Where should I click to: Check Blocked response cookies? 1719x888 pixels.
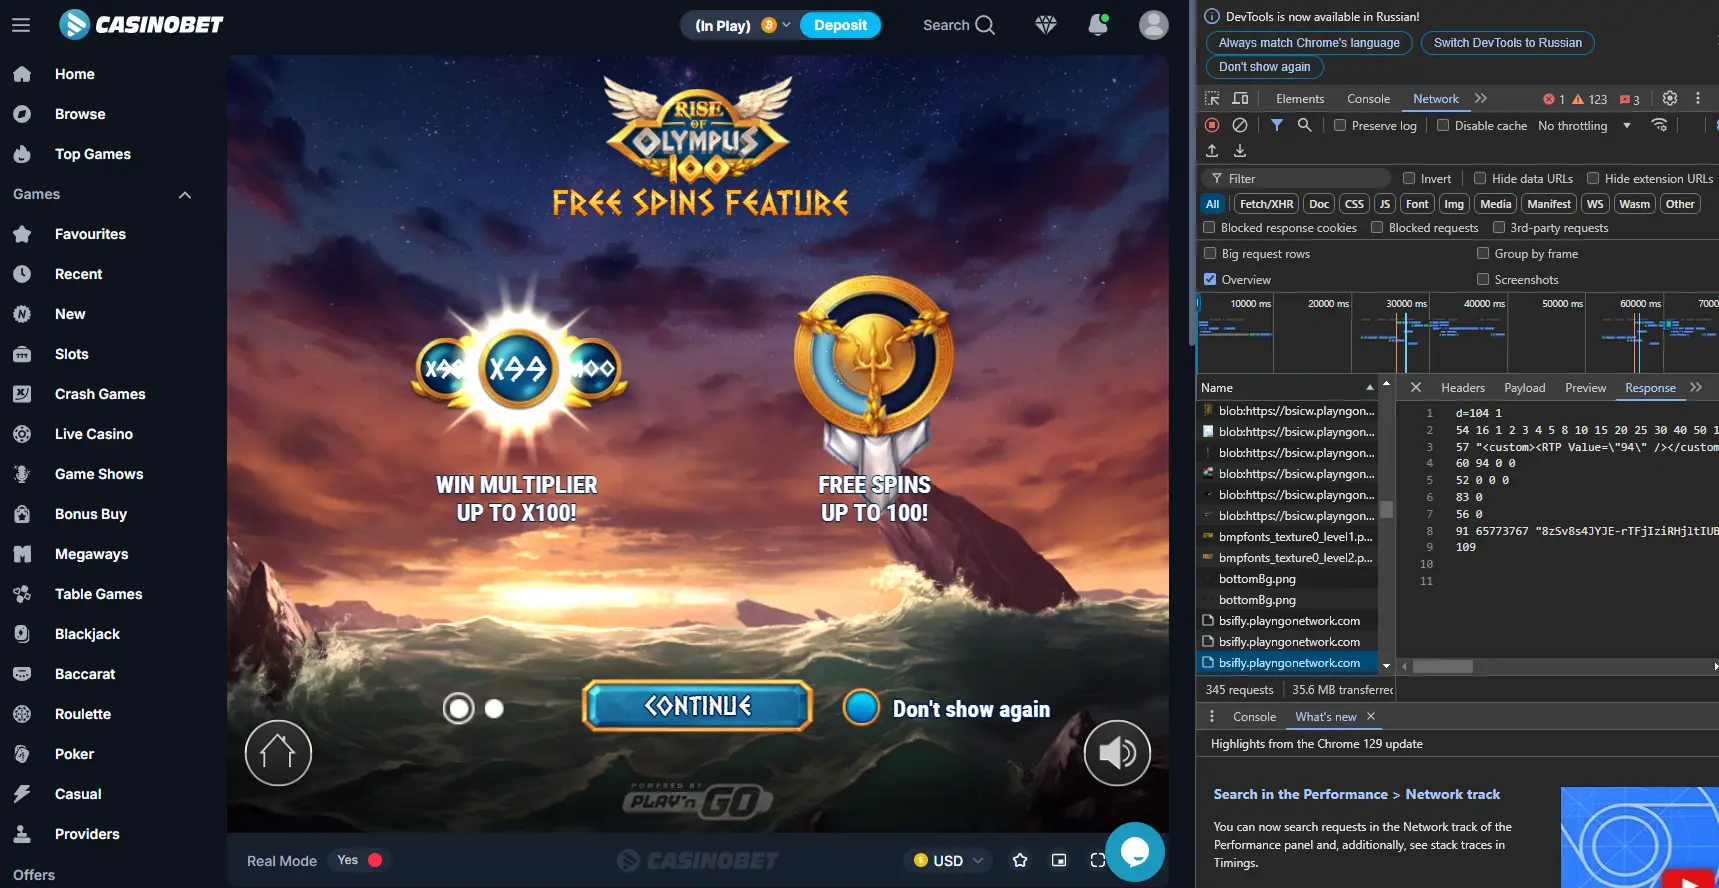(x=1209, y=227)
